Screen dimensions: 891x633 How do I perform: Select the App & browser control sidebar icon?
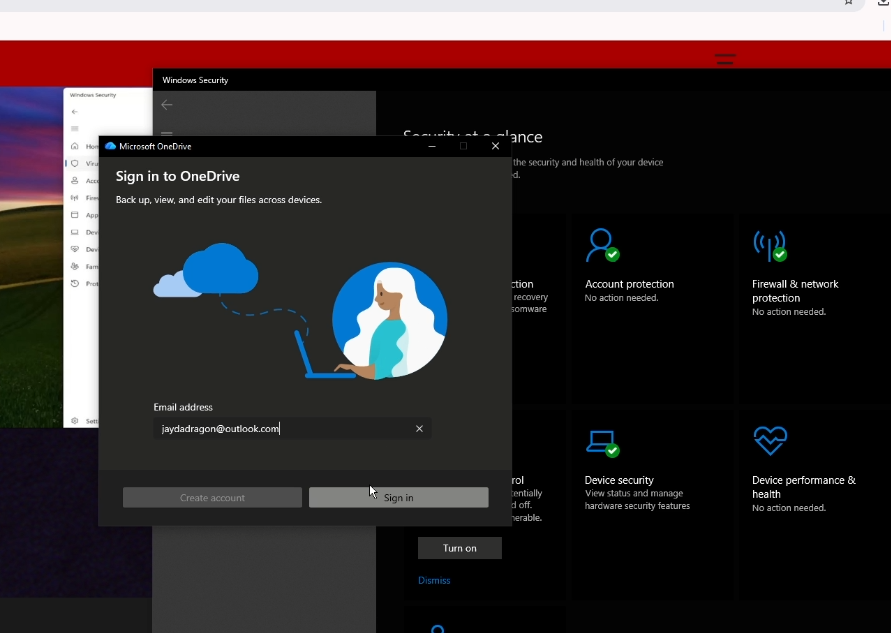click(74, 215)
